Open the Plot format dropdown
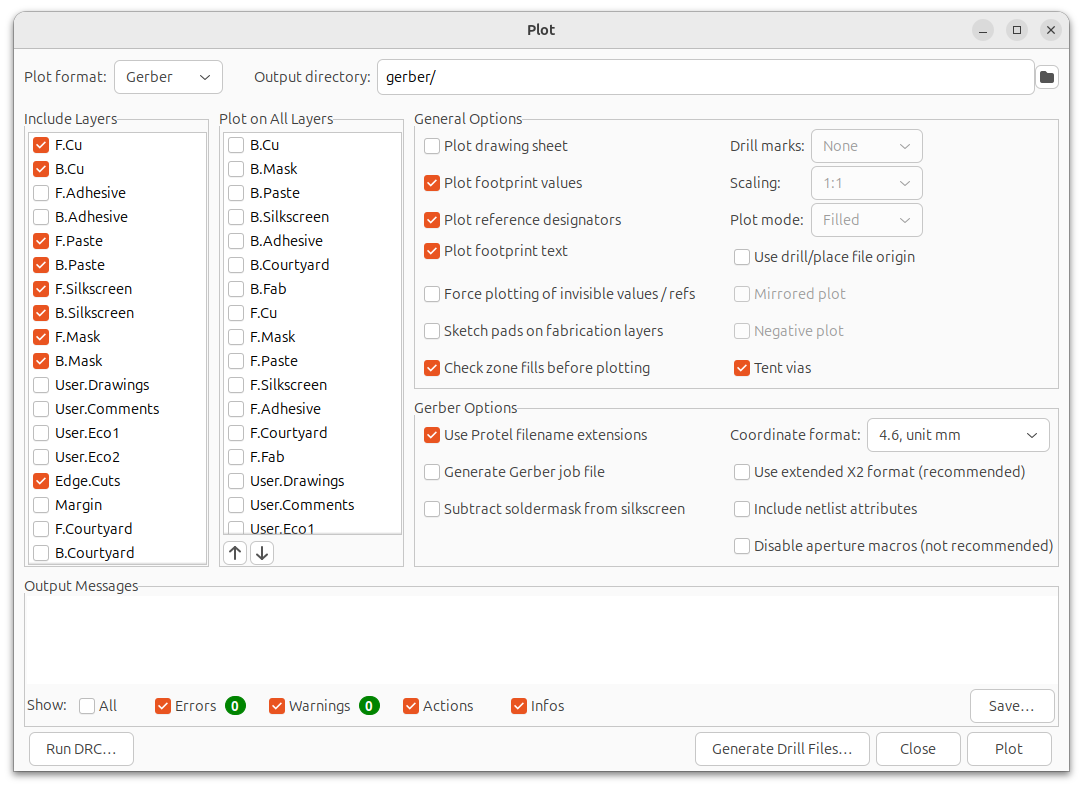This screenshot has height=788, width=1083. [169, 77]
